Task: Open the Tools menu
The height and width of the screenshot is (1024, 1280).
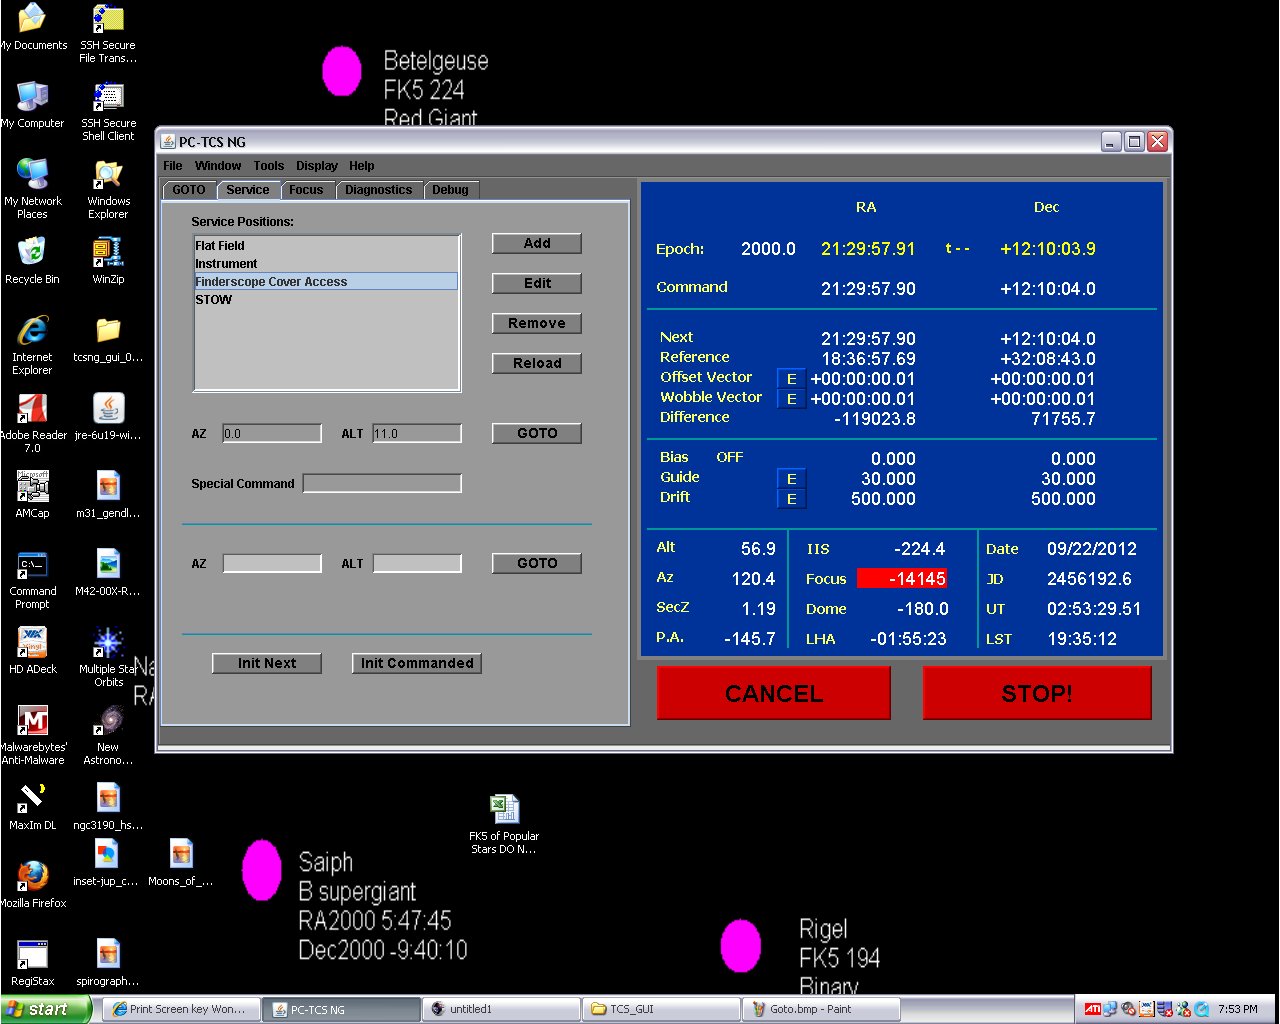Action: 269,166
